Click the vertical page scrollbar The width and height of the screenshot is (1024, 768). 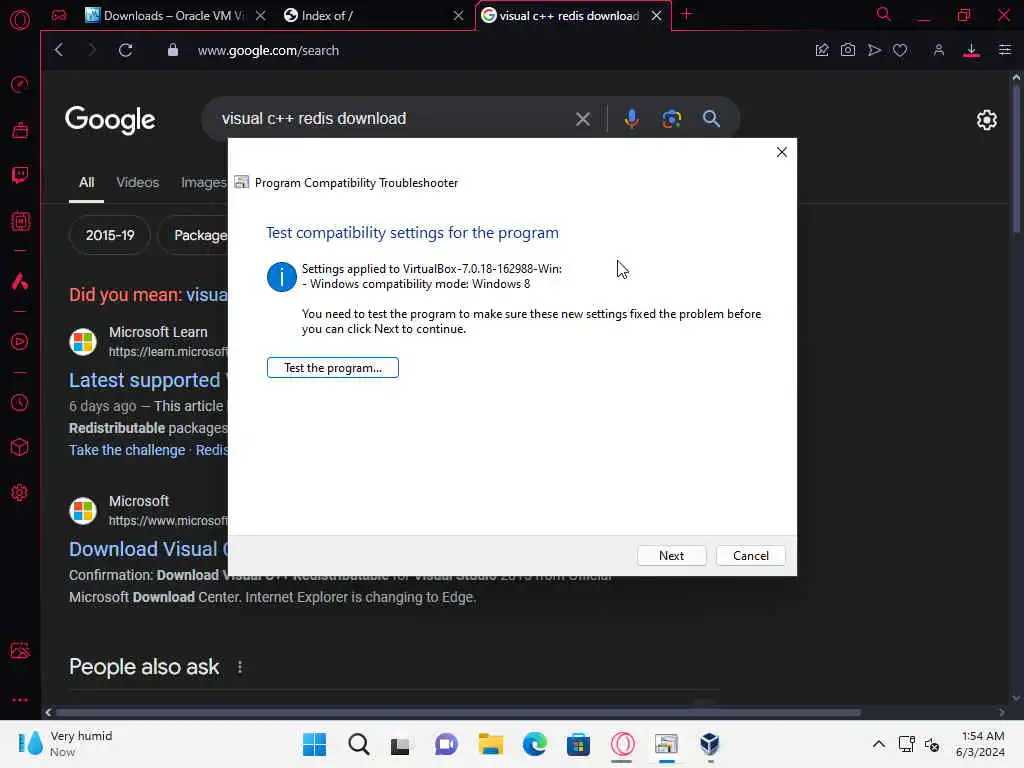coord(1016,157)
